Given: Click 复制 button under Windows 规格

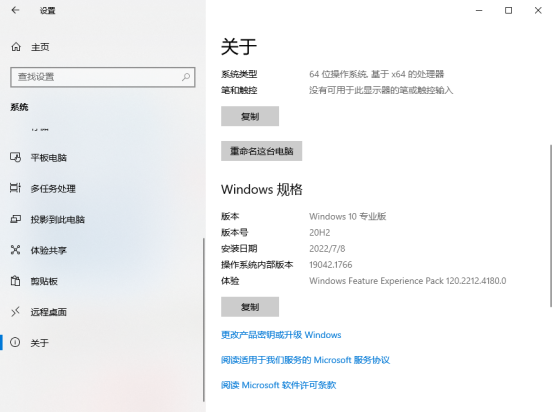Looking at the screenshot, I should point(250,307).
